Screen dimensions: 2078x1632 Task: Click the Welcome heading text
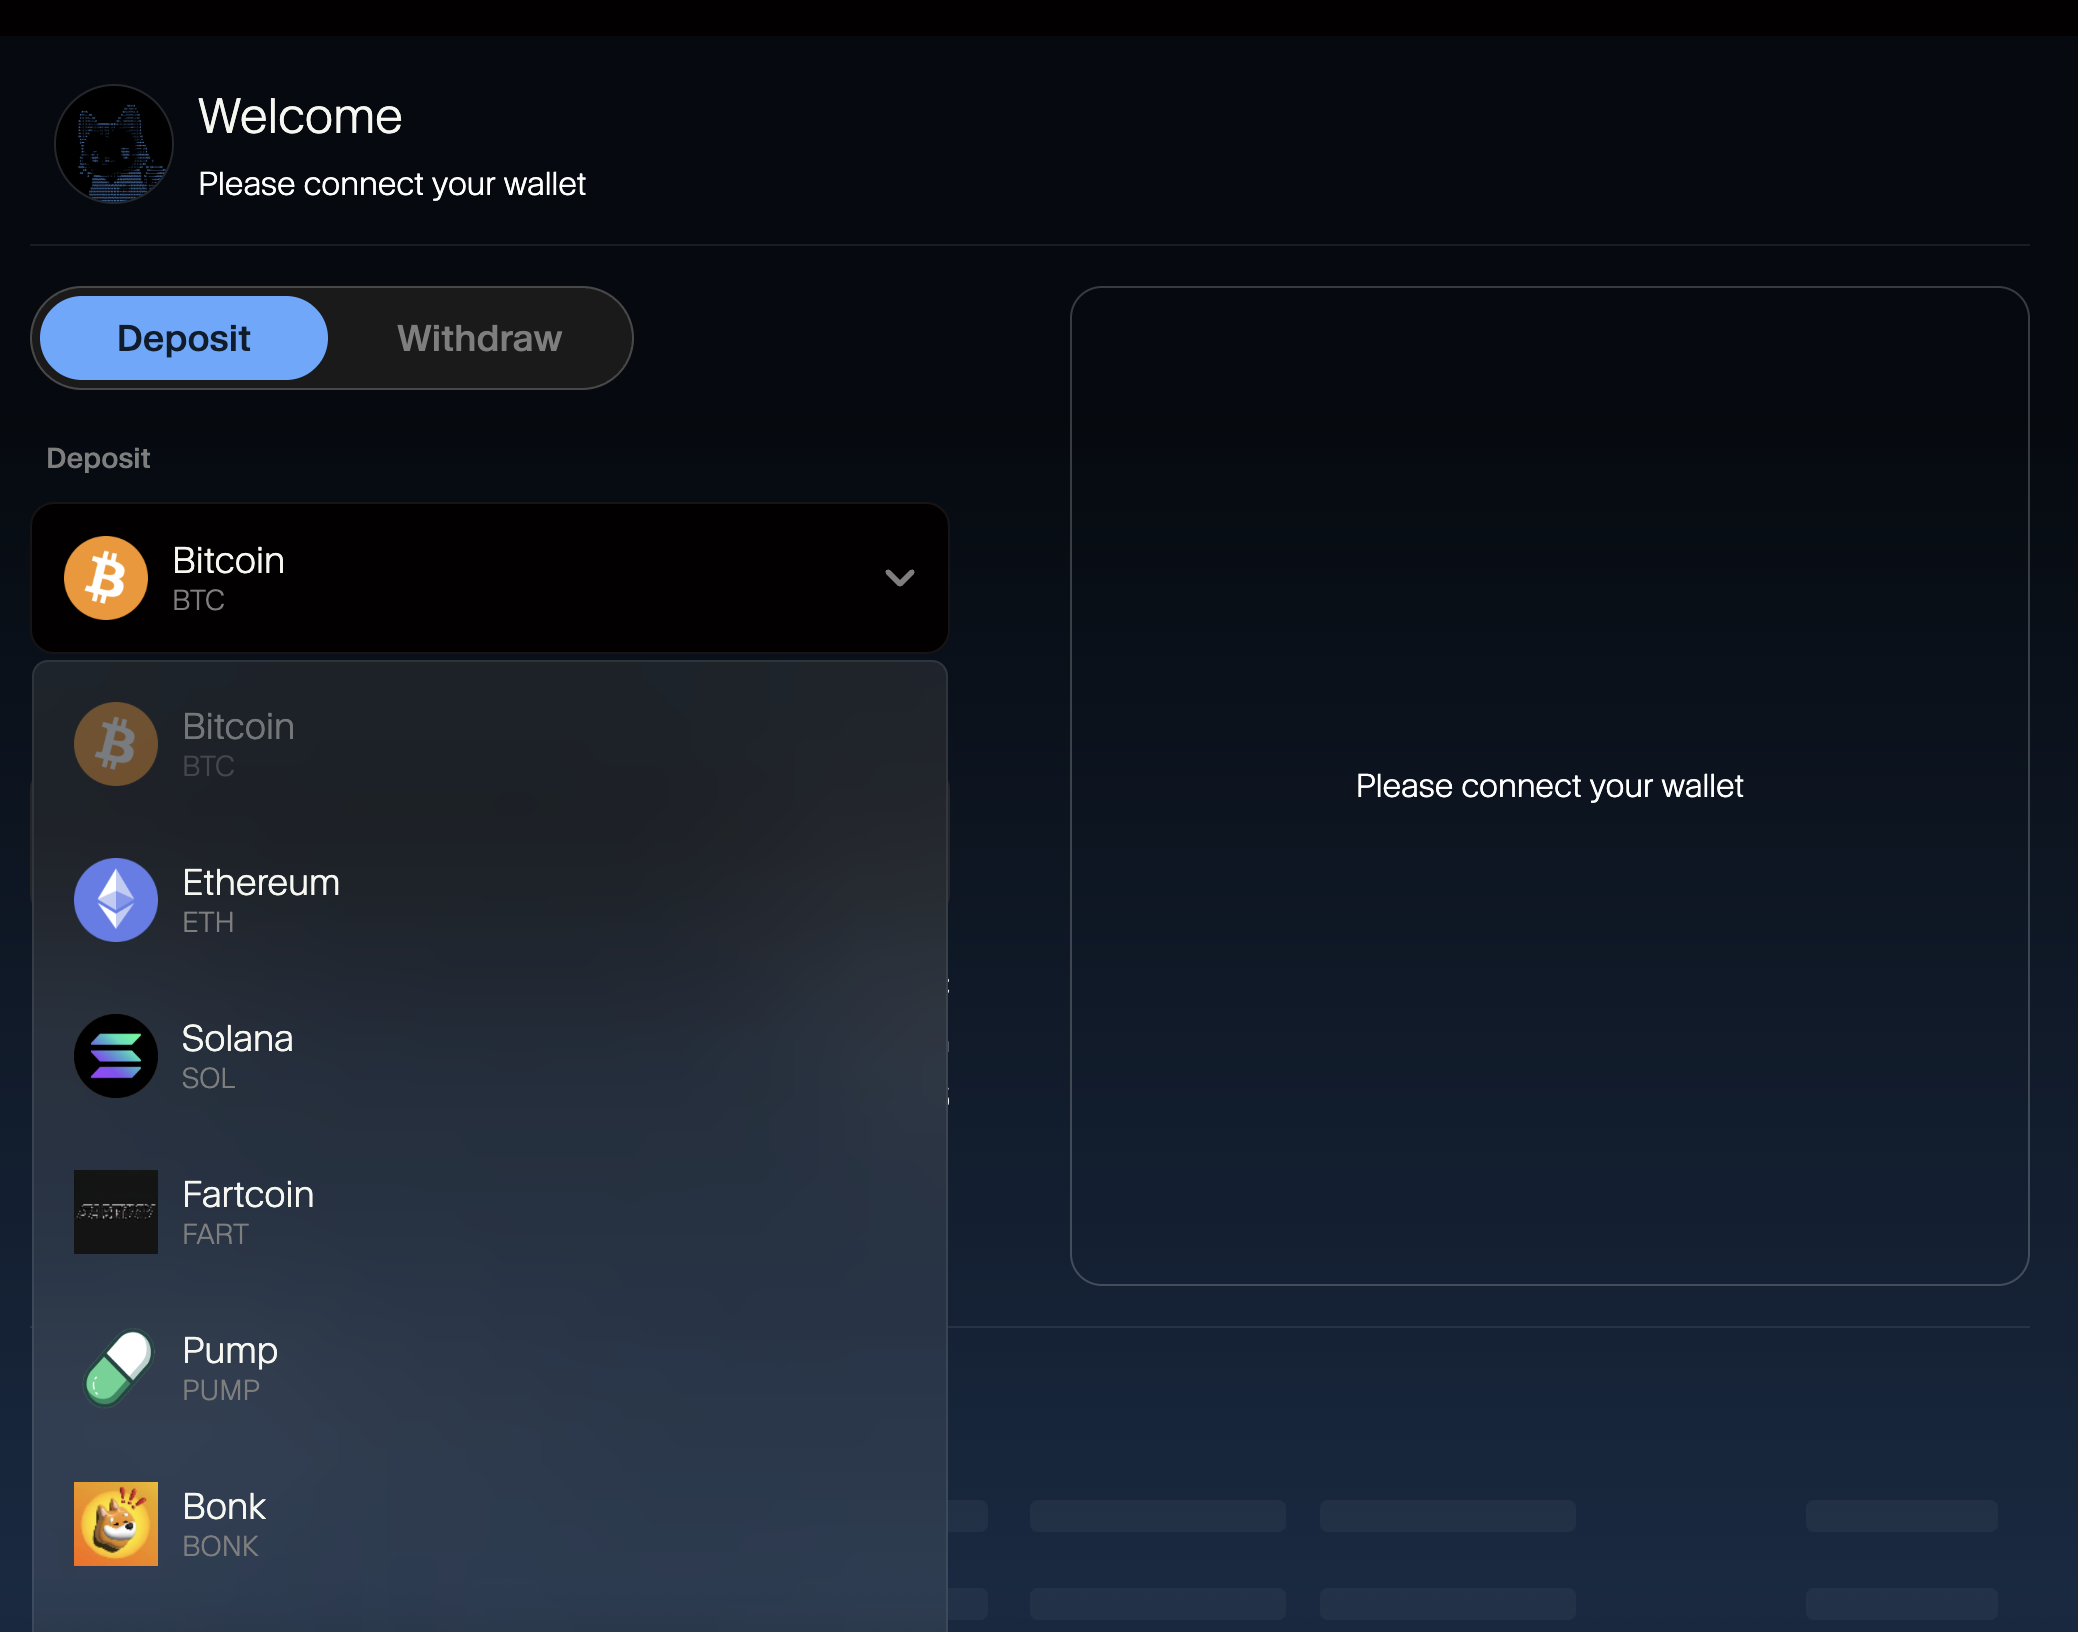(300, 116)
